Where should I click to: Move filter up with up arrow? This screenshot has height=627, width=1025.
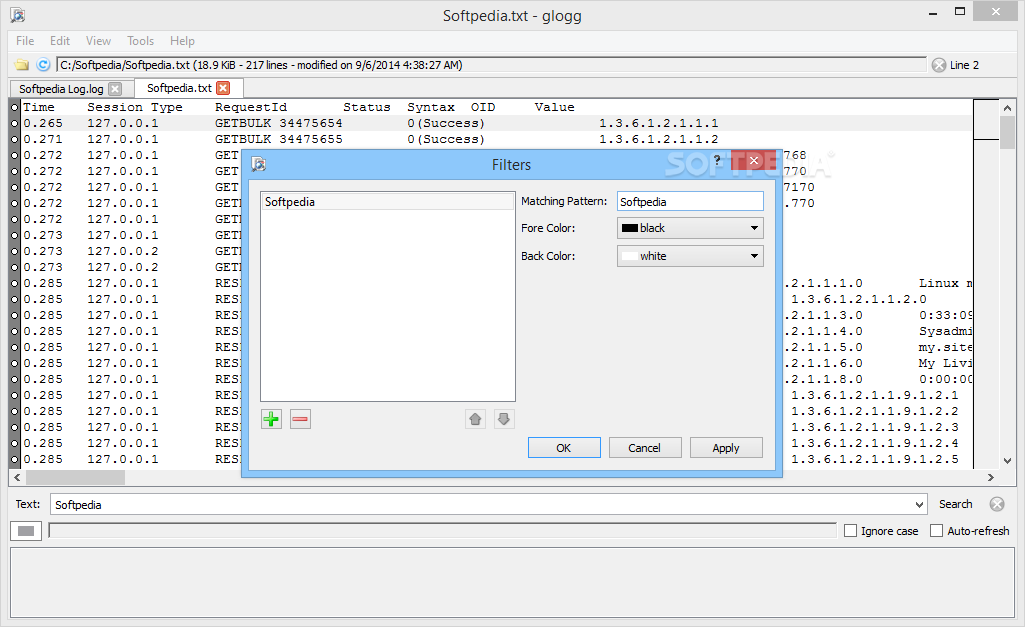point(475,419)
